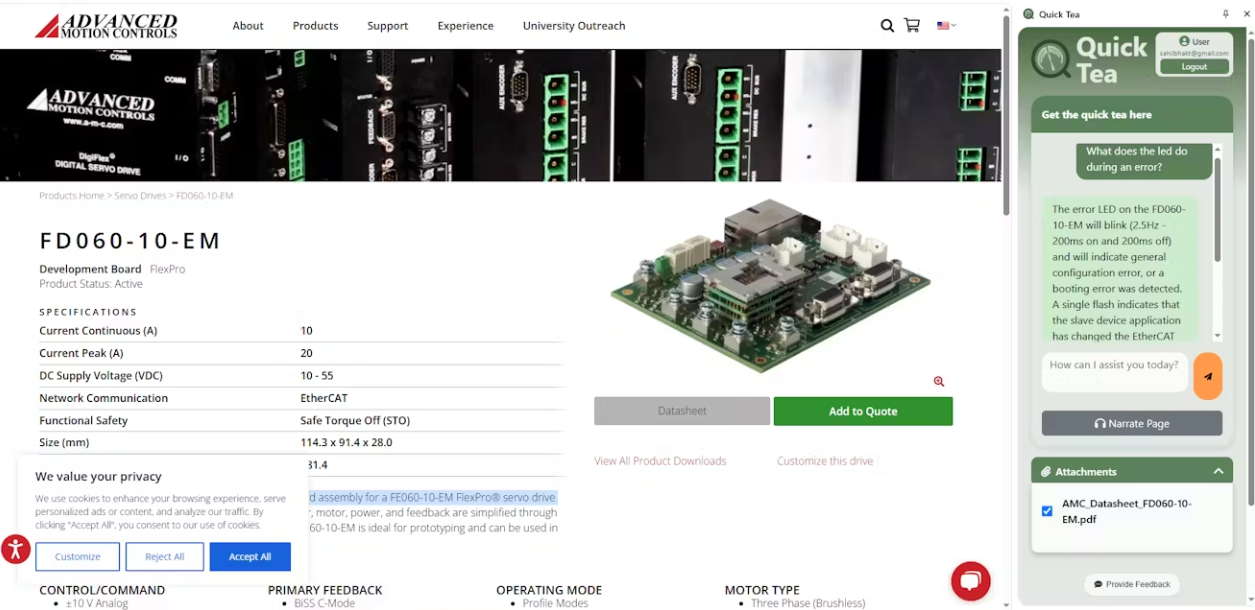Click the EtherCAT value in specifications

(324, 398)
